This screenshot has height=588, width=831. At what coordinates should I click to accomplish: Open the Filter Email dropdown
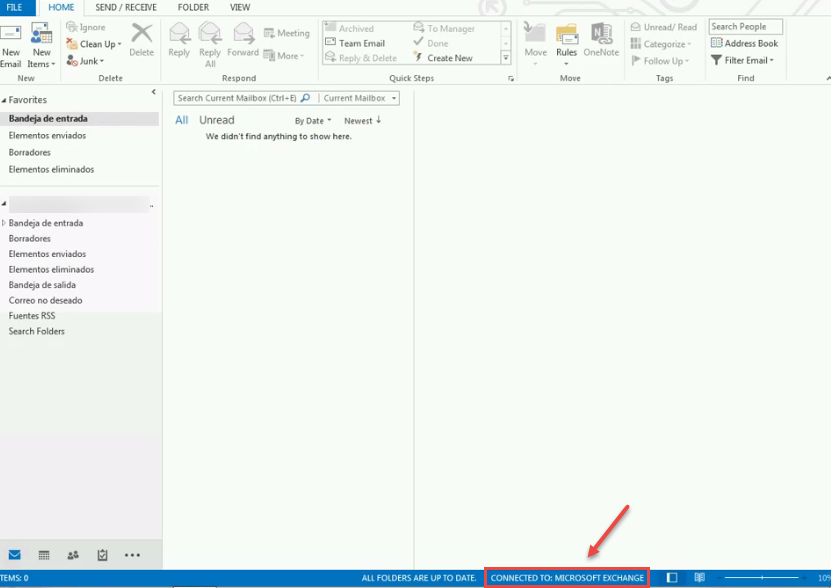click(742, 60)
